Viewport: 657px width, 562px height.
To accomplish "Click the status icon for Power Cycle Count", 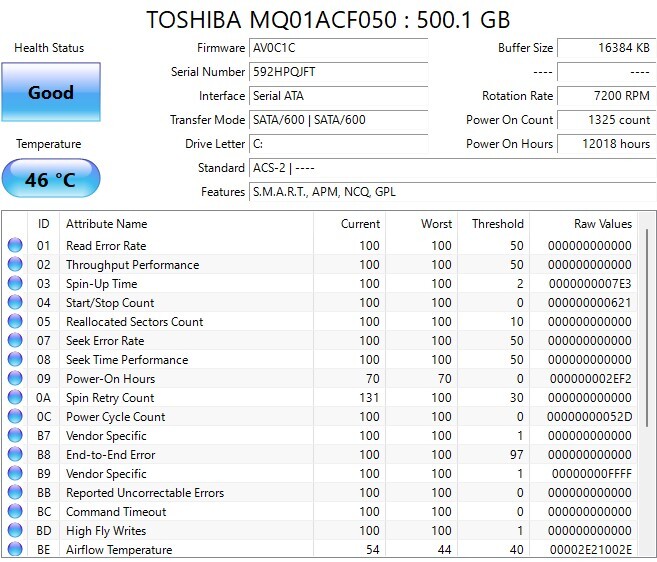I will pos(15,416).
